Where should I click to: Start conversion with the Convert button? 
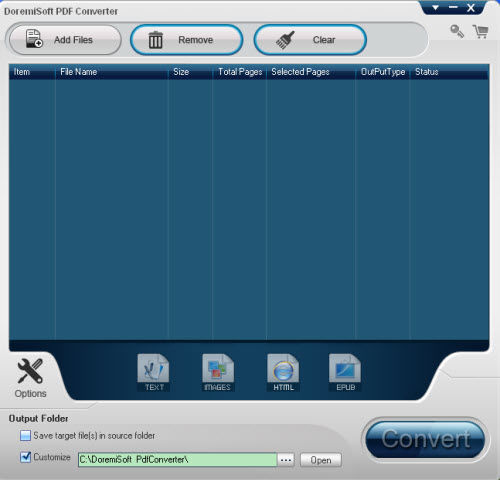pyautogui.click(x=425, y=440)
